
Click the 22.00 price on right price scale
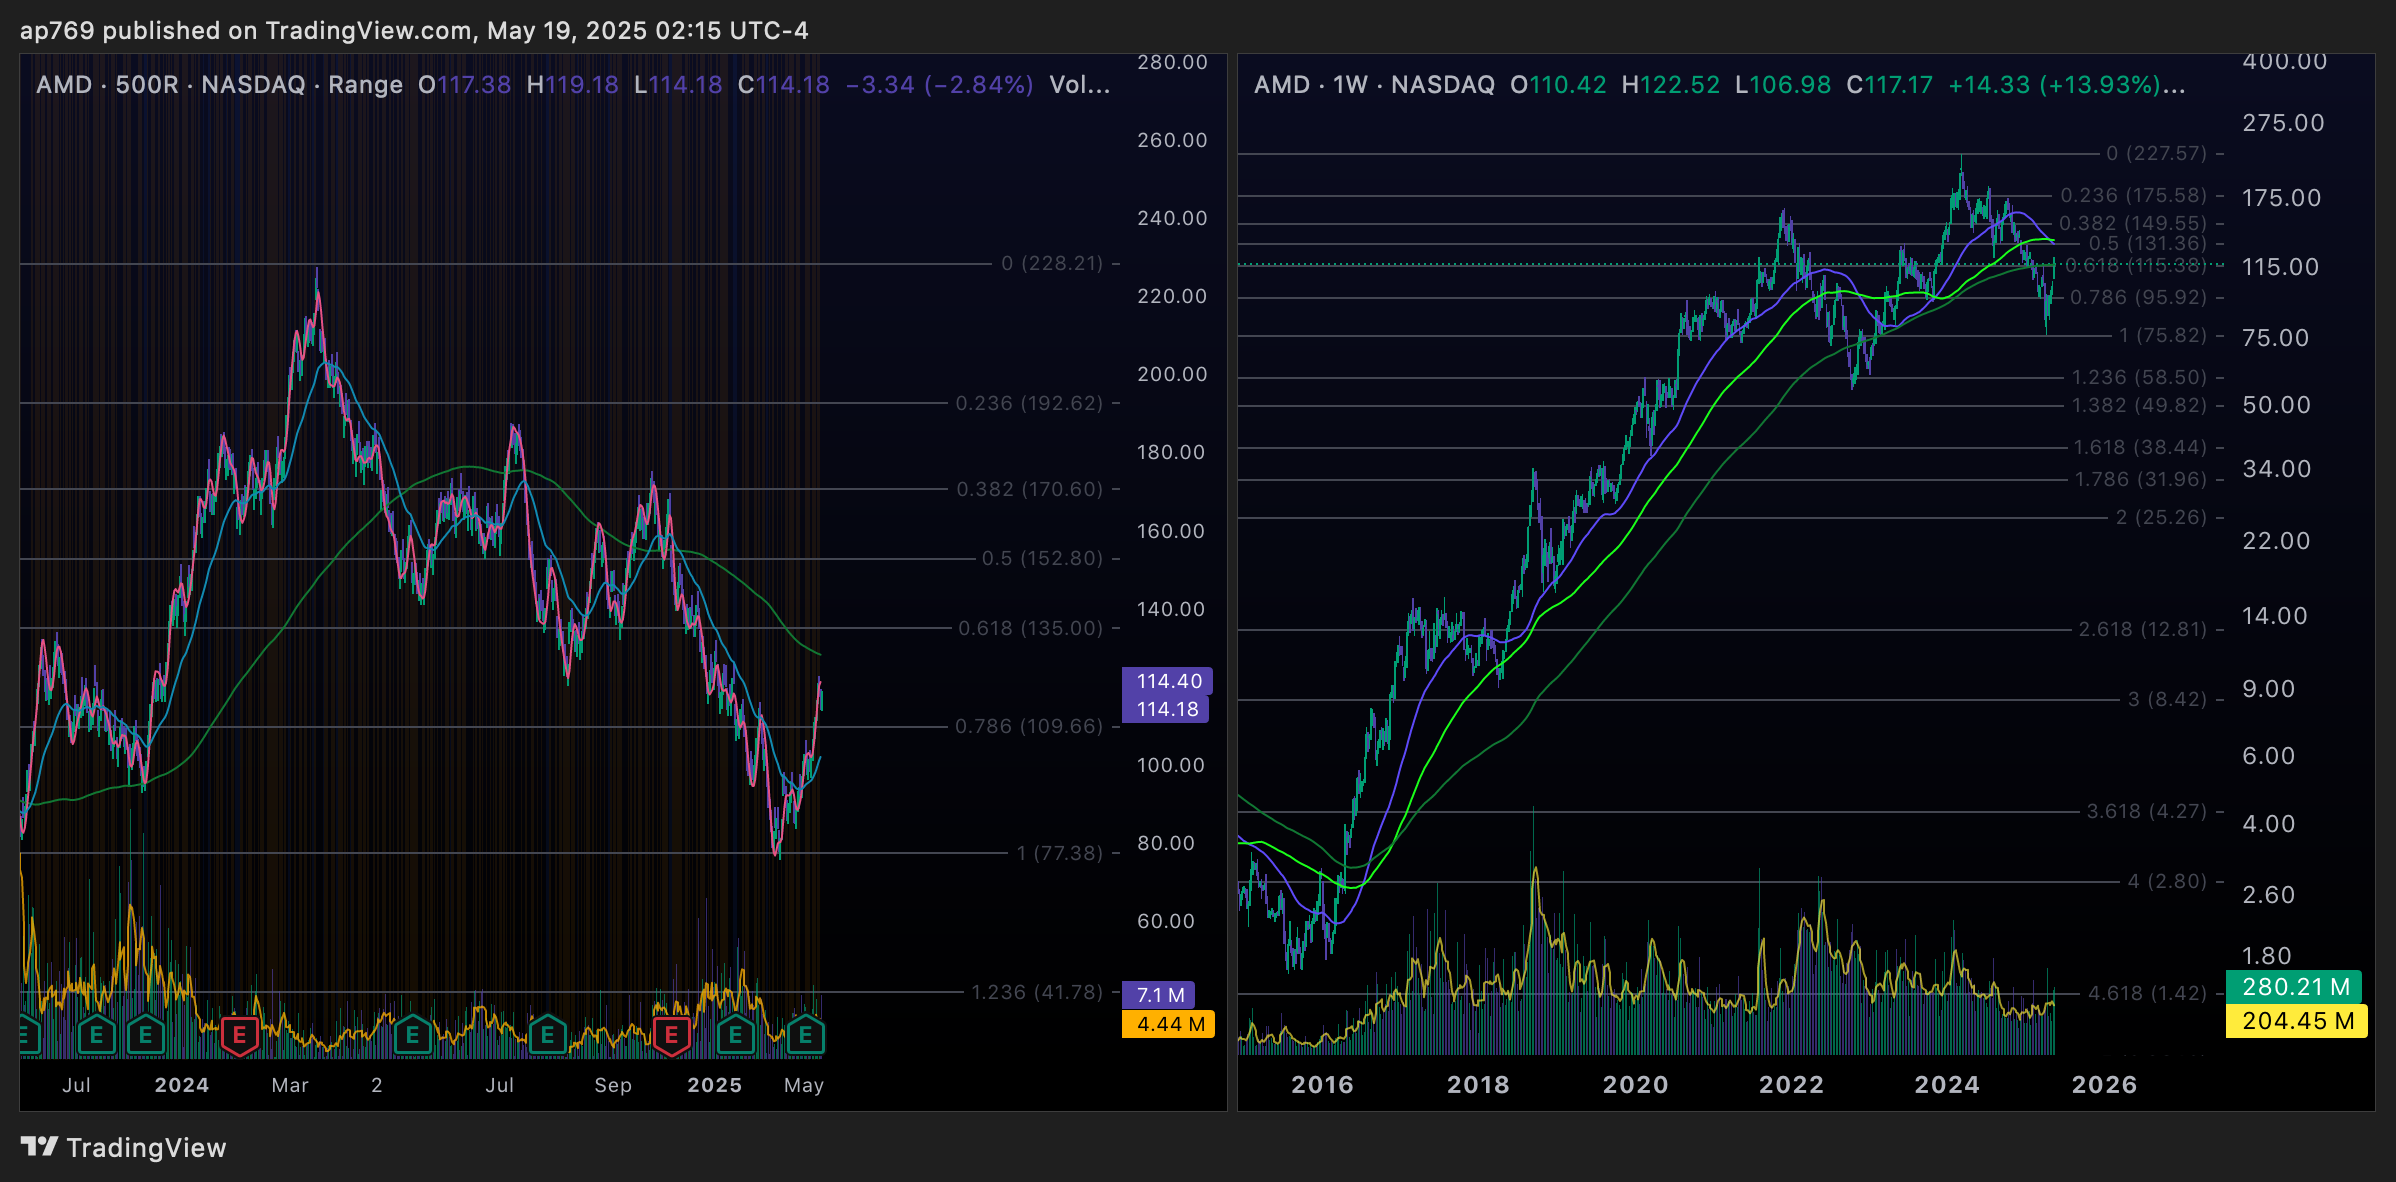[2277, 541]
